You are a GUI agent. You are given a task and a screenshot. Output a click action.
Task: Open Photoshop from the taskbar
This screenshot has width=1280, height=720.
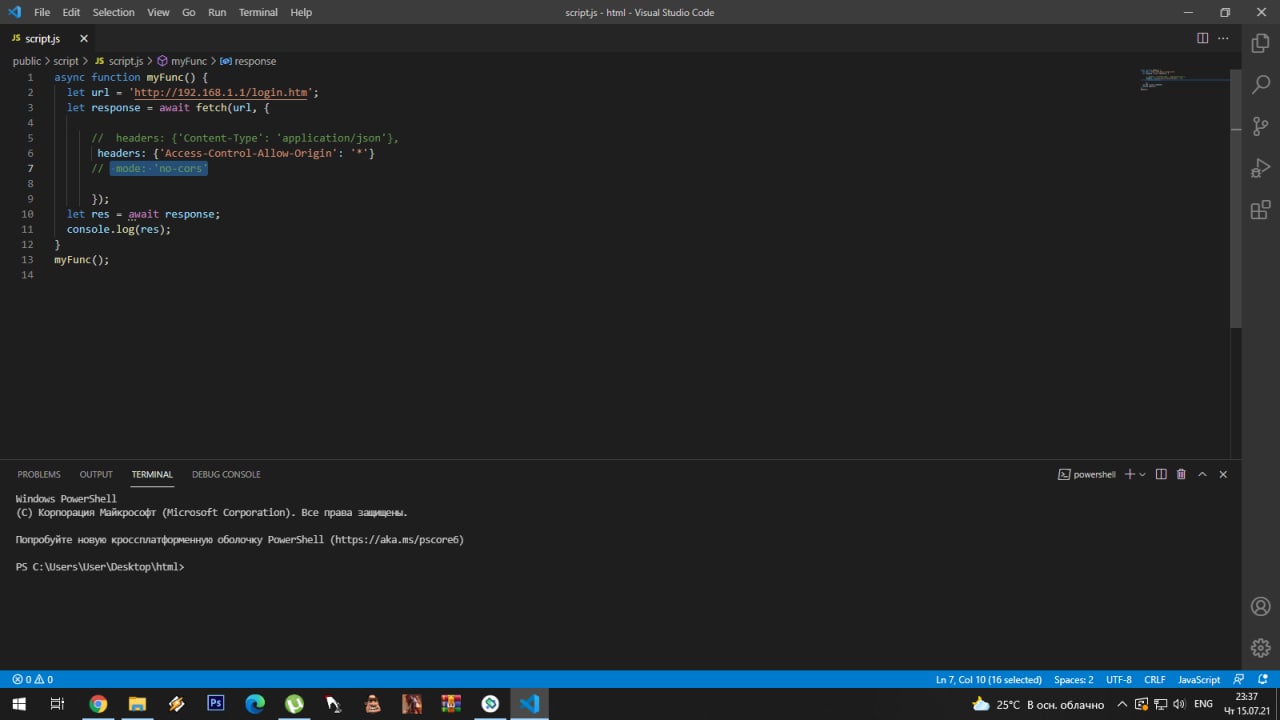215,704
